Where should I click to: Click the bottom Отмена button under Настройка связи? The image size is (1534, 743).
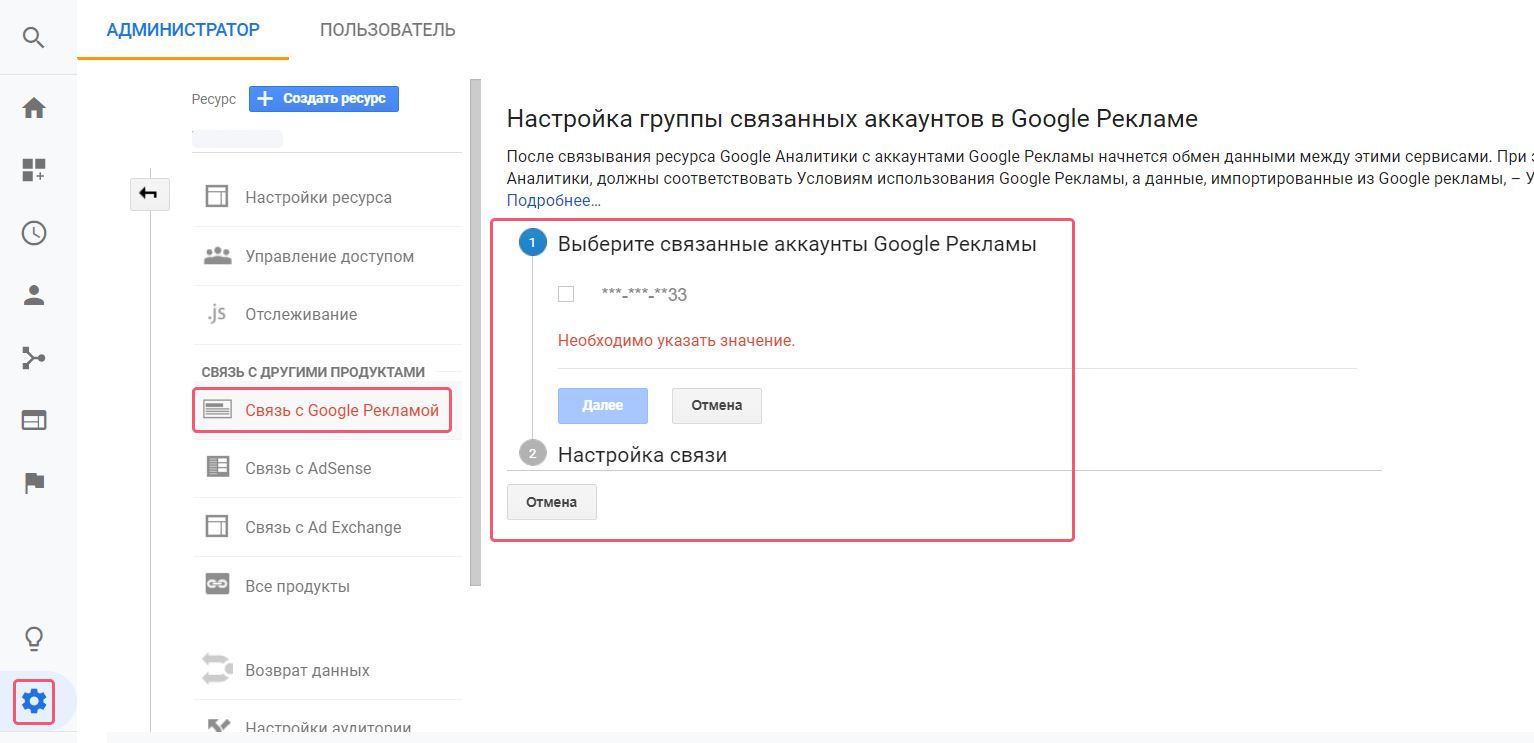pos(552,502)
